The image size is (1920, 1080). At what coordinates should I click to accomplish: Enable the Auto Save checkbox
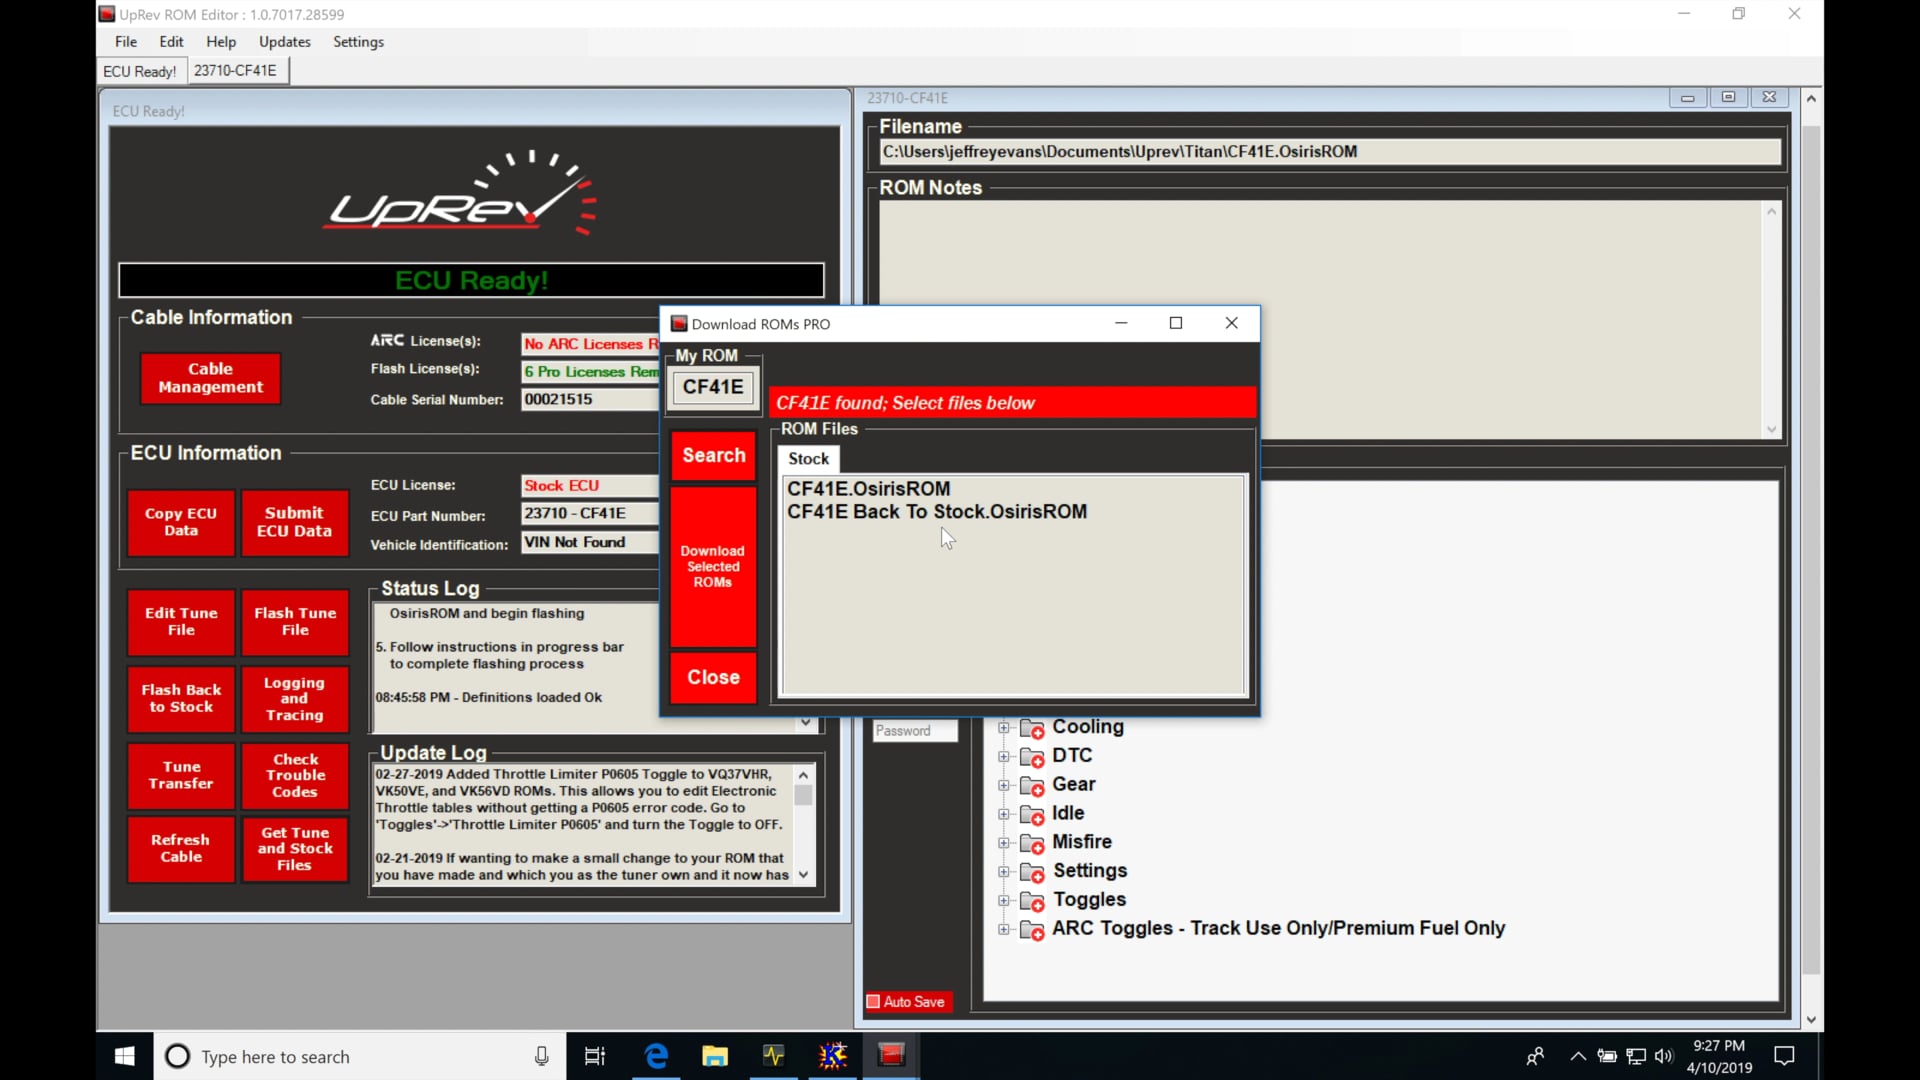click(x=874, y=1002)
